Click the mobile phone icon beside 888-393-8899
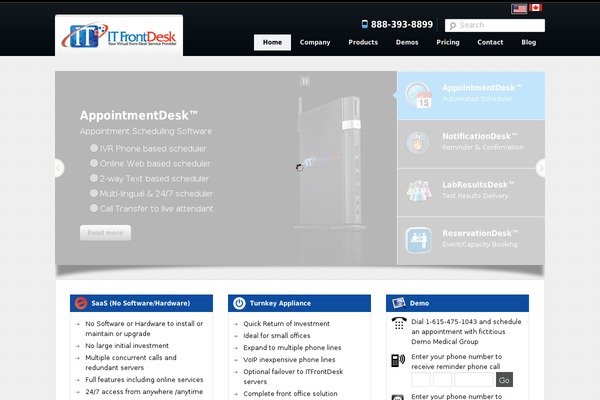This screenshot has height=400, width=600. (x=365, y=24)
